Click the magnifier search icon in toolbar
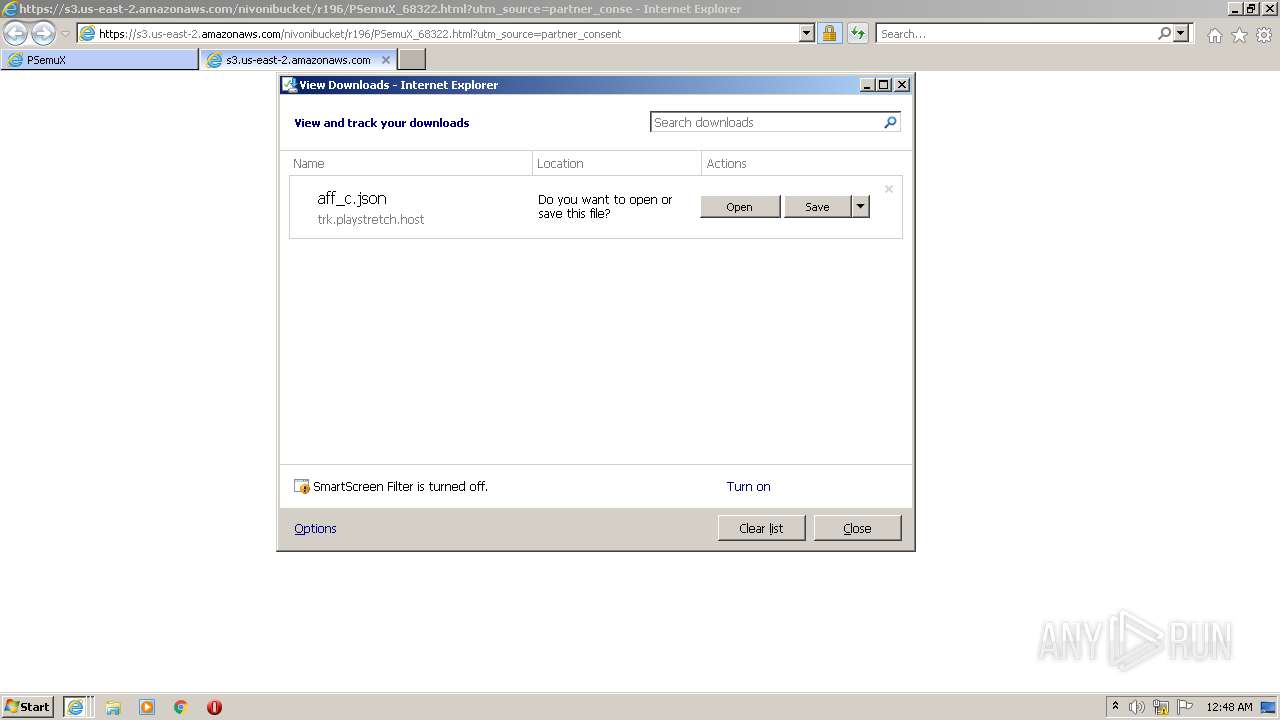The height and width of the screenshot is (720, 1280). [1164, 33]
